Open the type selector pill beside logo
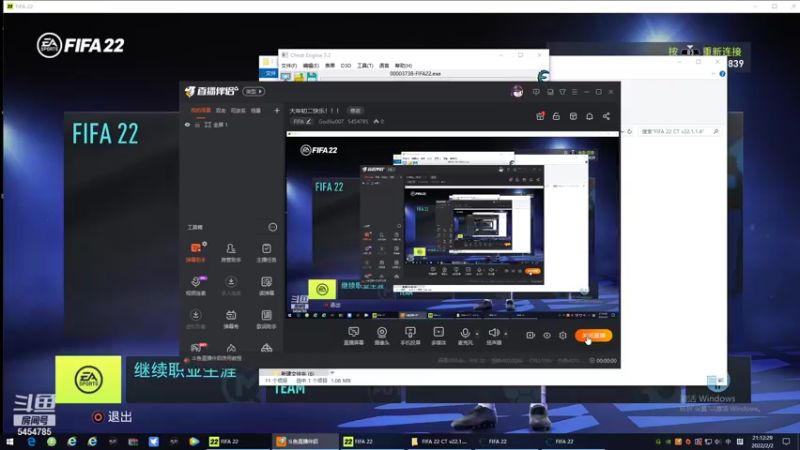 tap(254, 91)
